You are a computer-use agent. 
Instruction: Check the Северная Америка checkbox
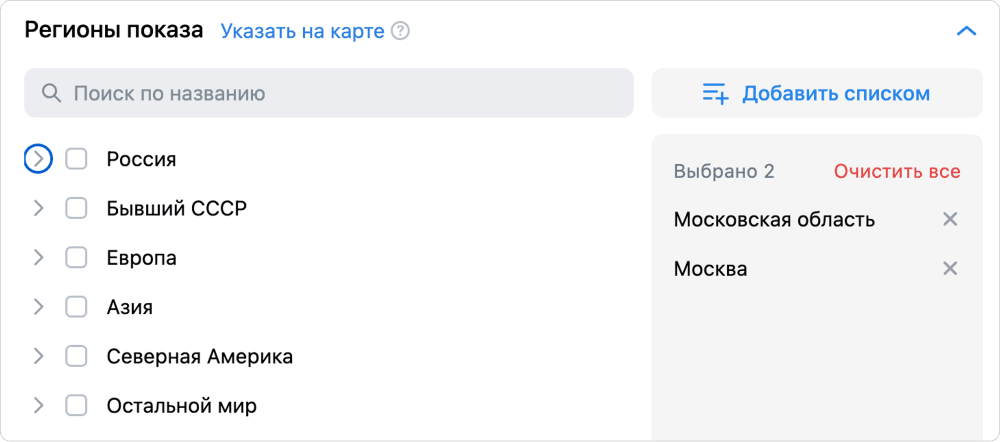(x=76, y=356)
